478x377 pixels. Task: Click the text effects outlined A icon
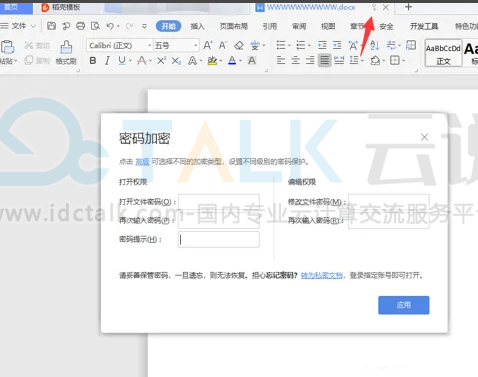[x=192, y=61]
